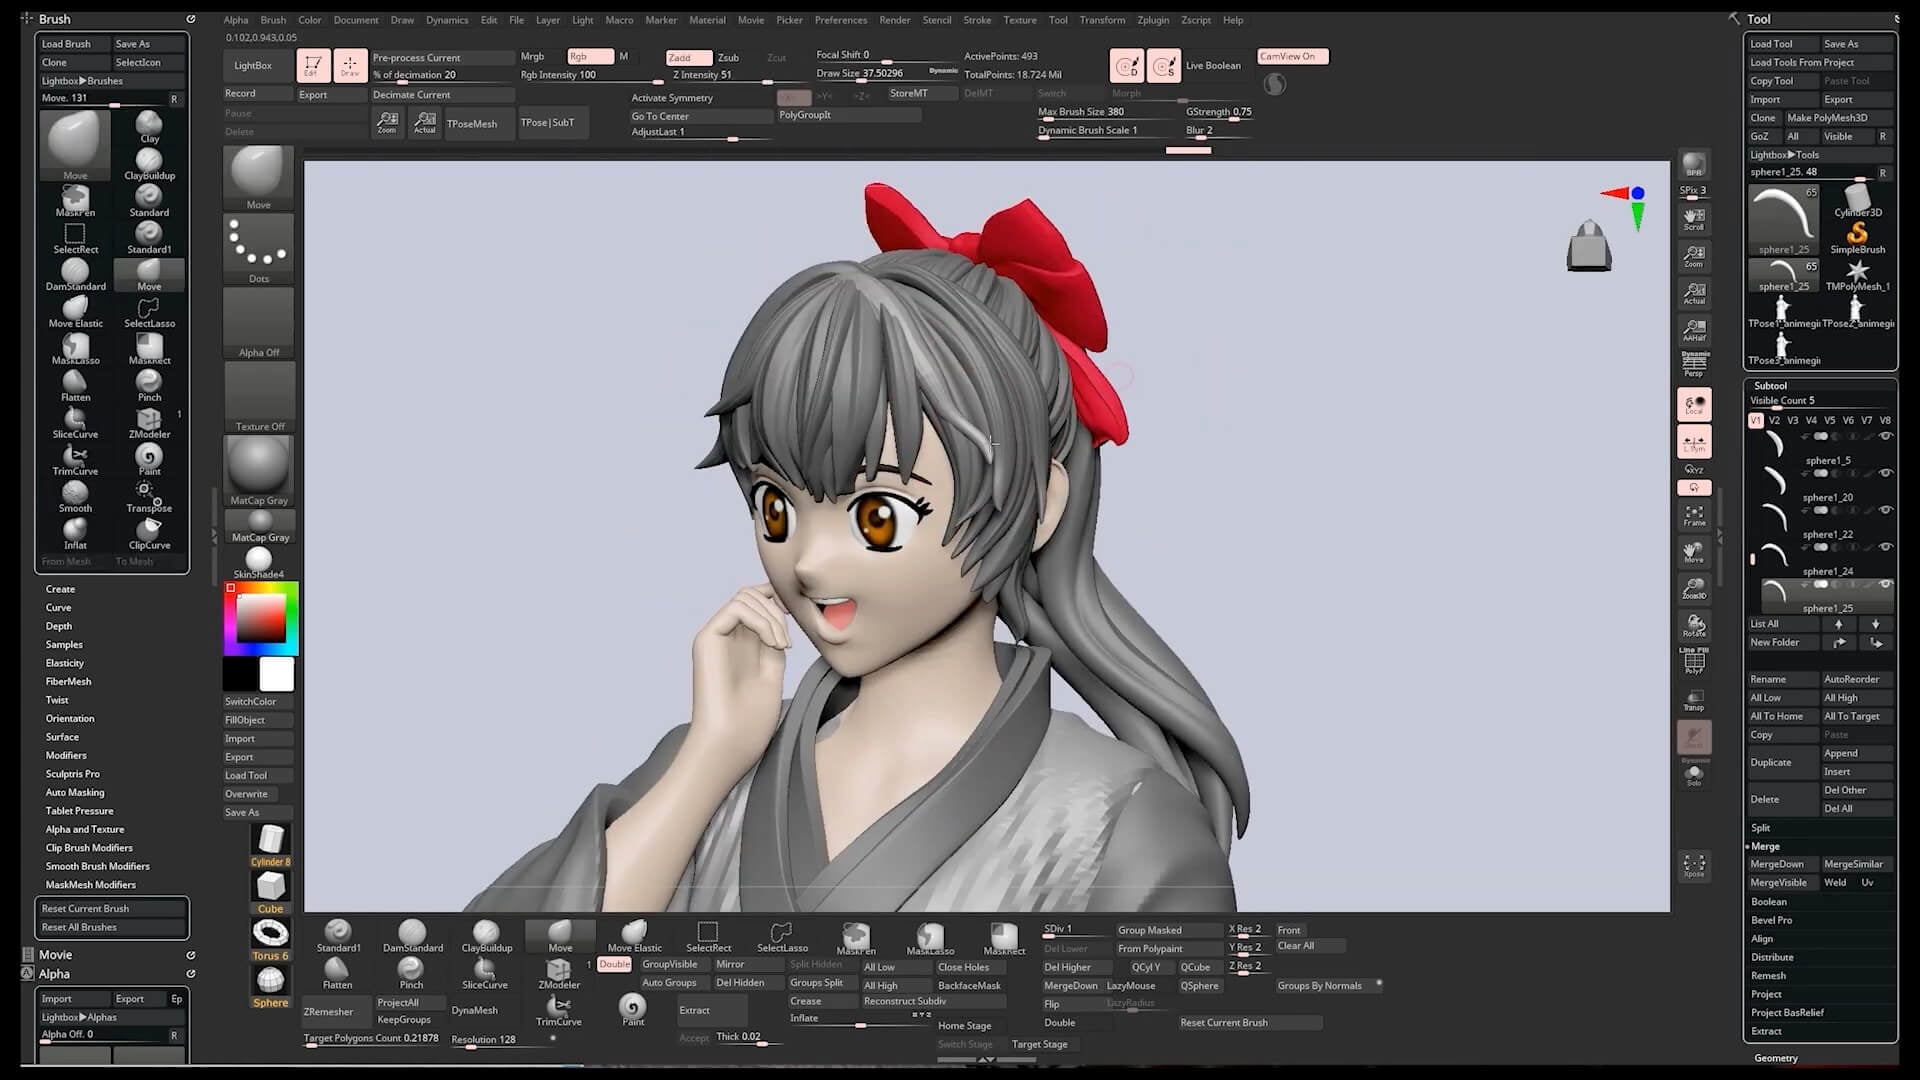Select the SliceCurve brush in bottom shelf
This screenshot has width=1920, height=1080.
click(x=485, y=973)
